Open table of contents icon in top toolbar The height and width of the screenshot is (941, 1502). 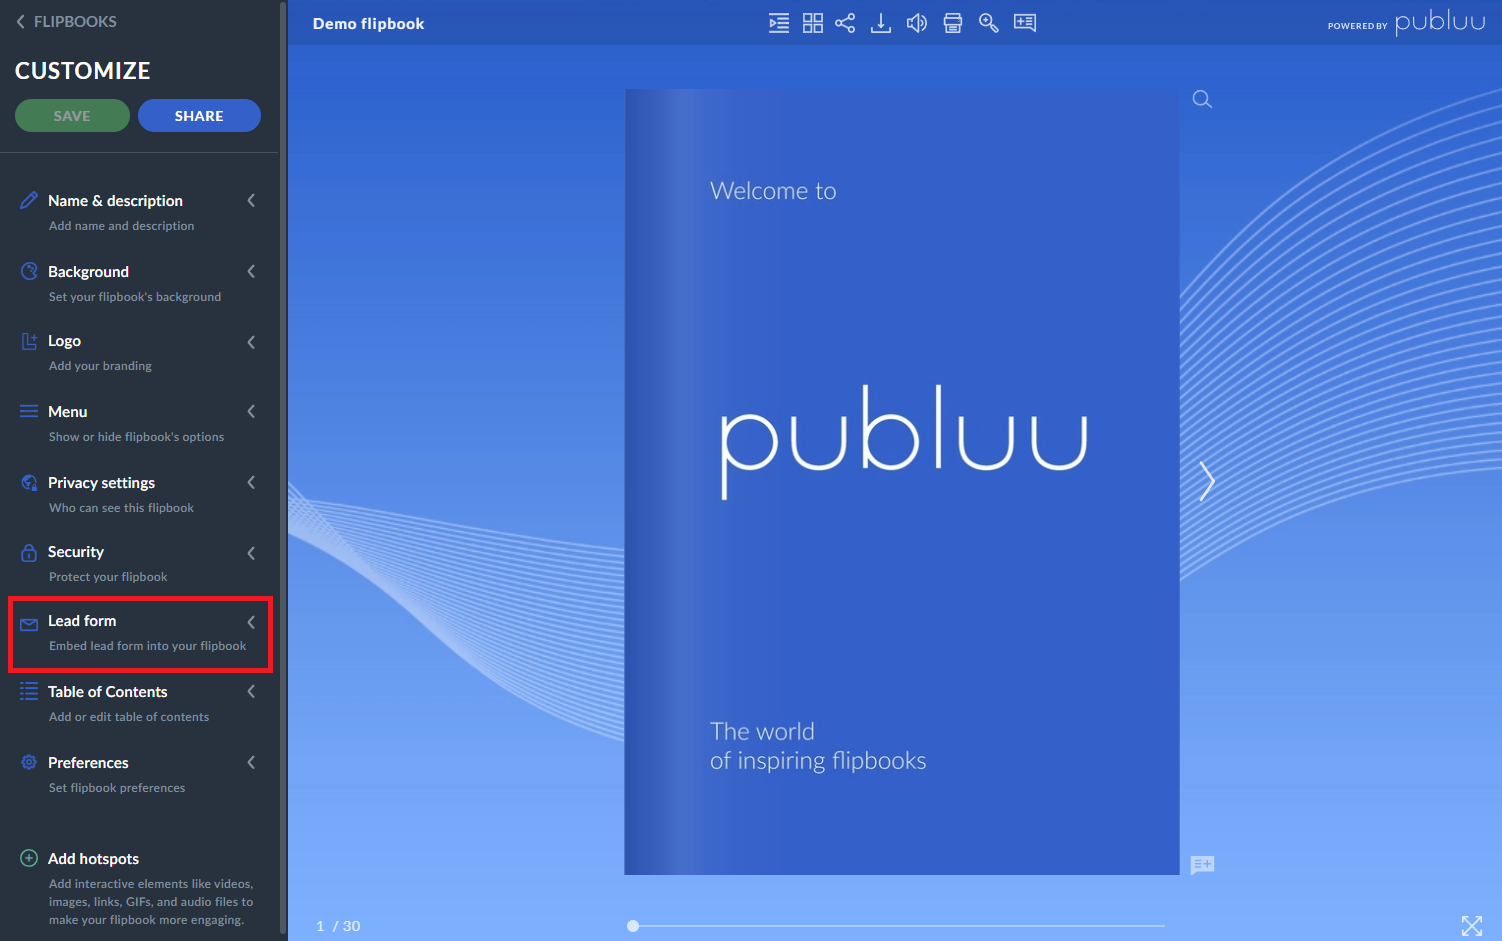(x=778, y=23)
